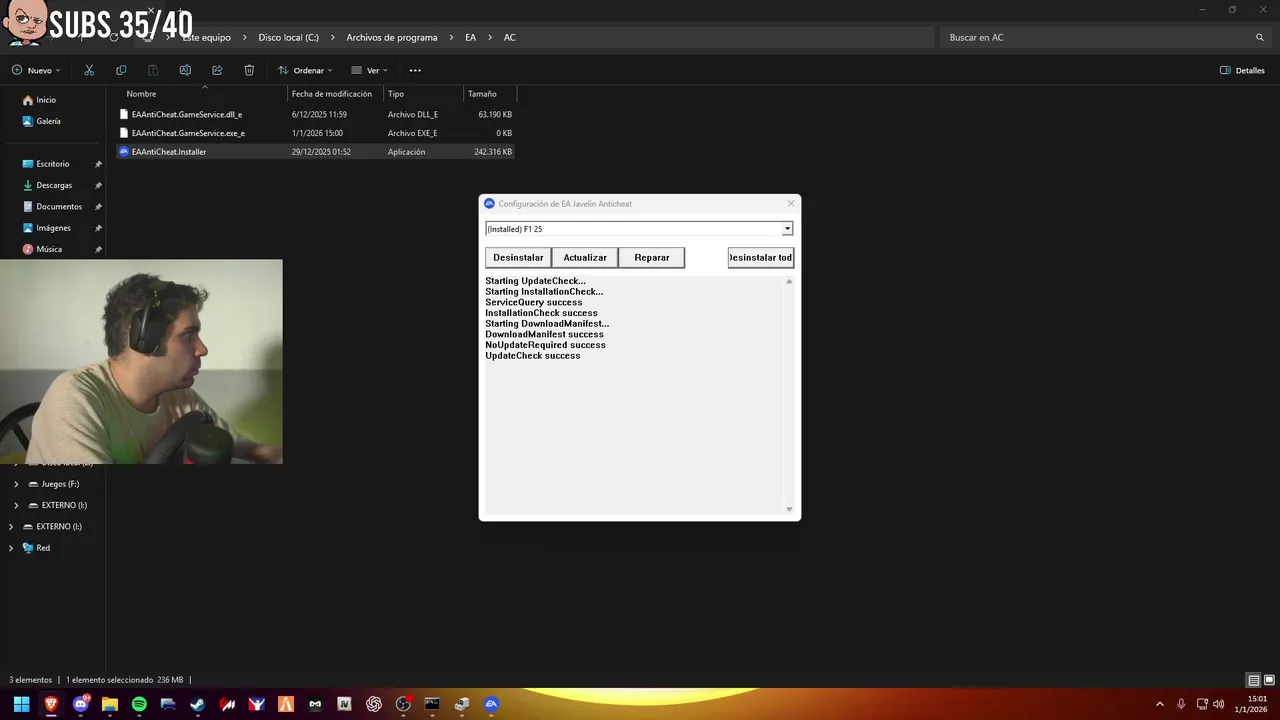Click breadcrumb chevron after Disco local (C:)

(332, 37)
